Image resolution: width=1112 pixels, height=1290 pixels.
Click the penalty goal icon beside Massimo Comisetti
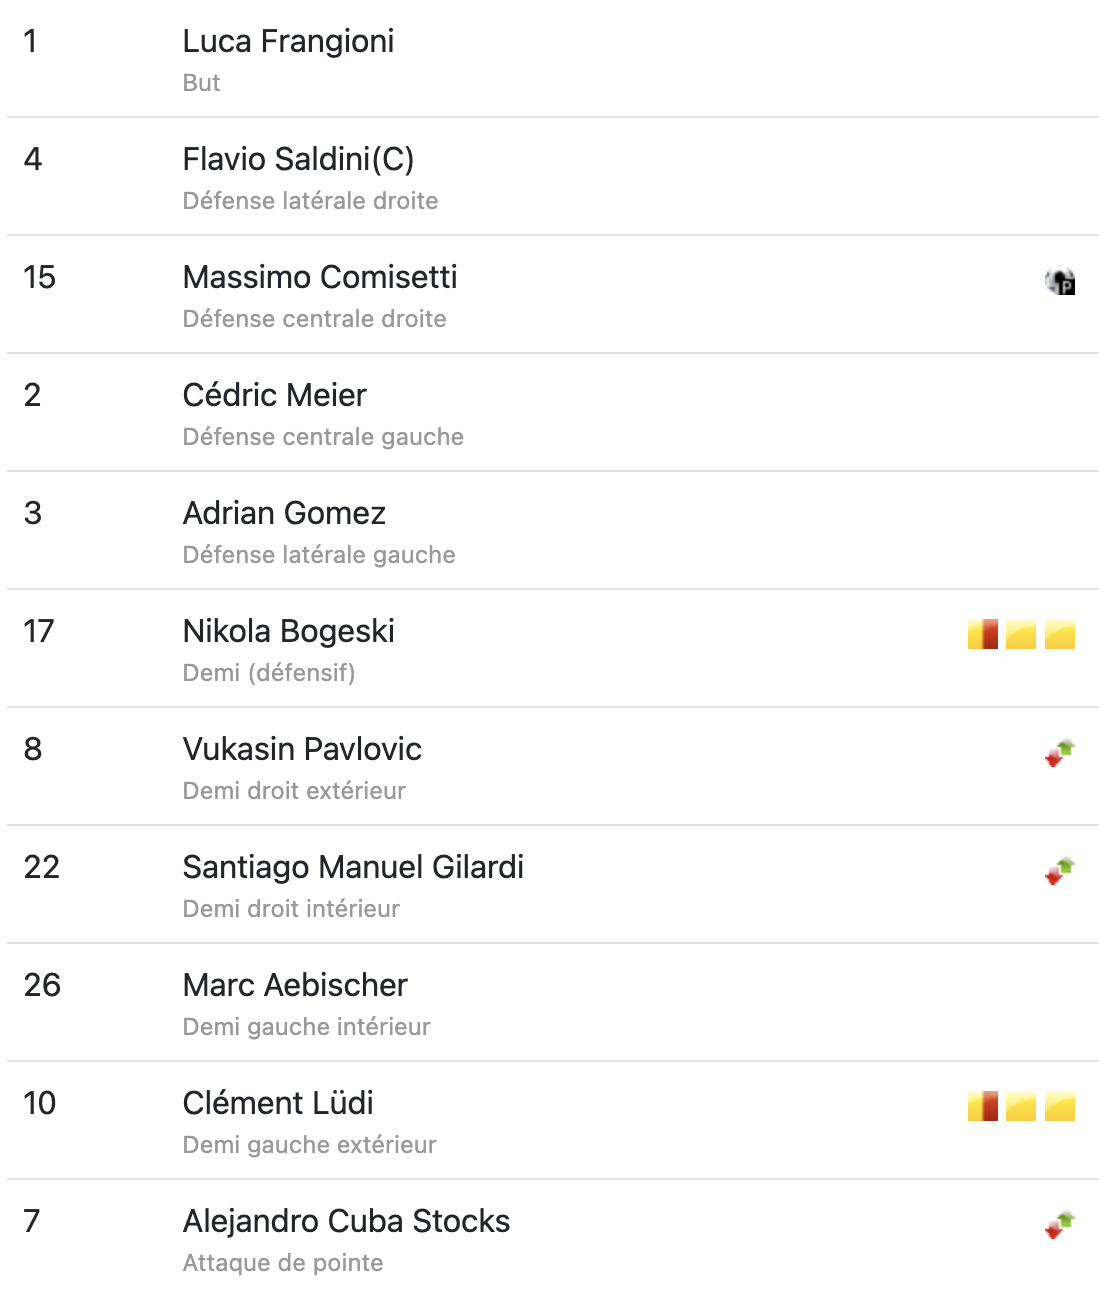pos(1060,282)
